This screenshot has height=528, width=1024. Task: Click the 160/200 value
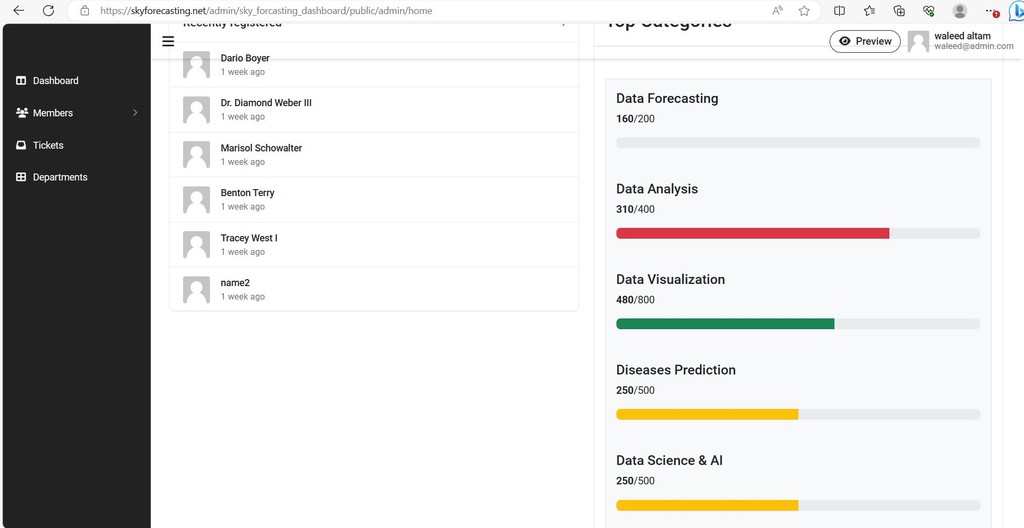[635, 119]
